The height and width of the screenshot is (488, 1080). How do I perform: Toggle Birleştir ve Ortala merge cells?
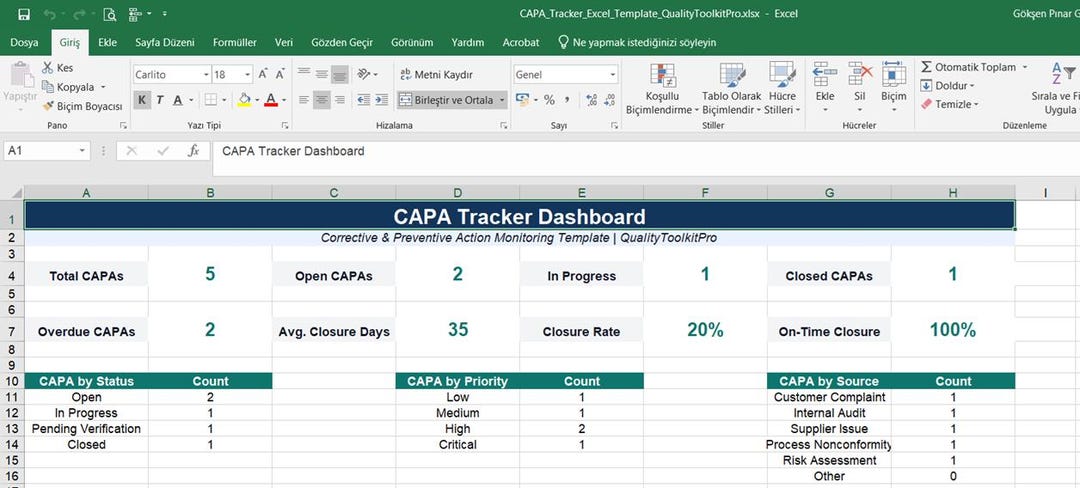(x=446, y=100)
